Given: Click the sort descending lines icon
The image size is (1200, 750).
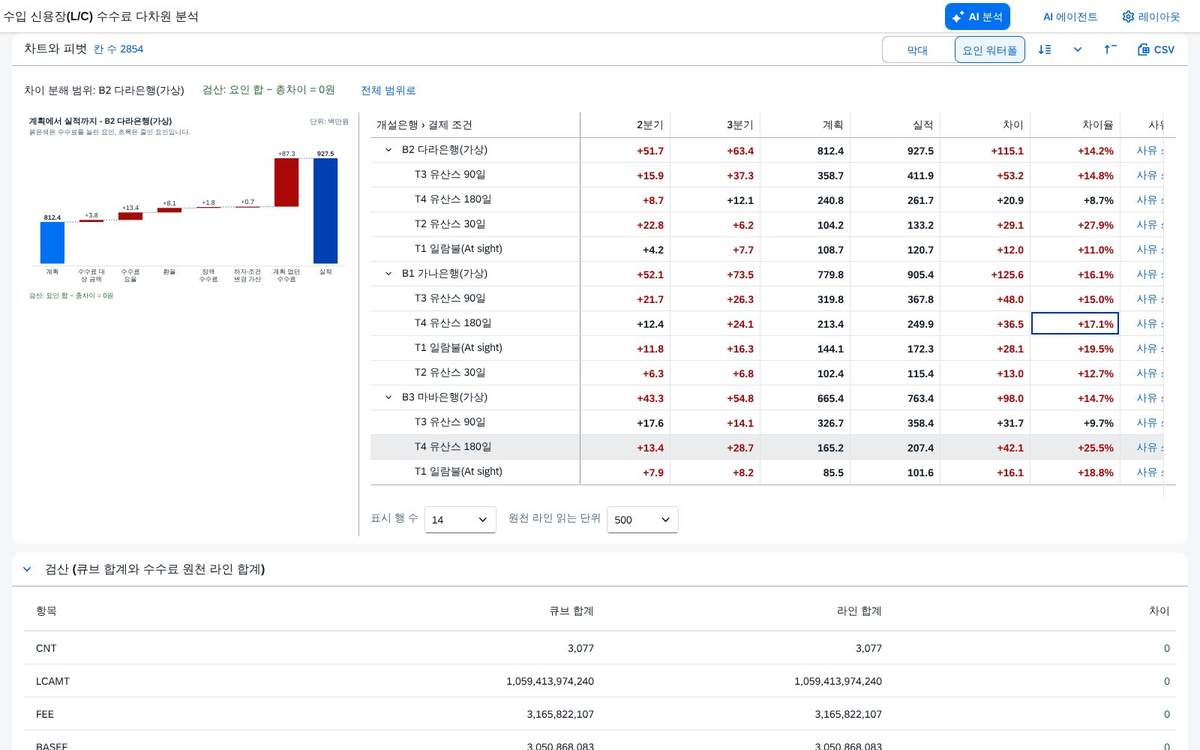Looking at the screenshot, I should pyautogui.click(x=1045, y=50).
